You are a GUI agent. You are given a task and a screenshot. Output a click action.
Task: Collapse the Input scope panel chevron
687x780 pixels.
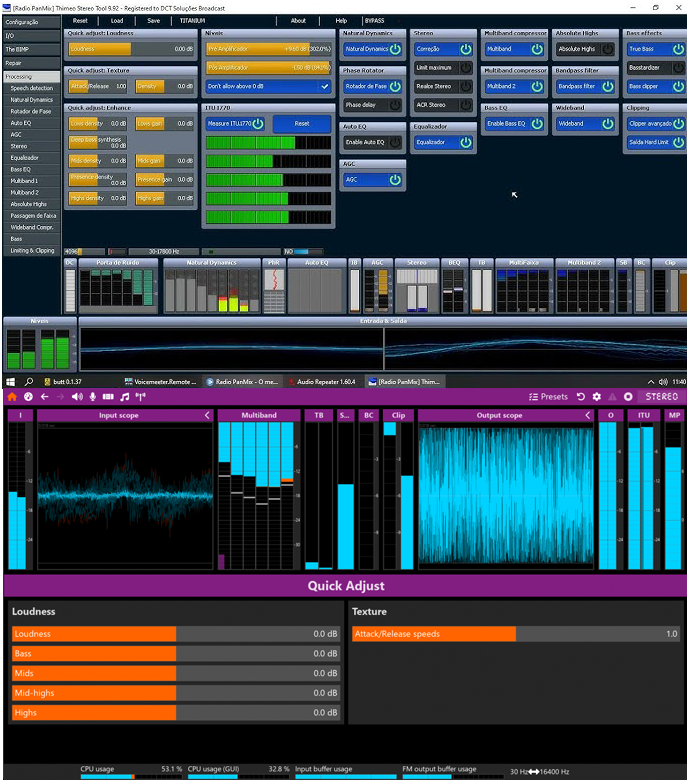pyautogui.click(x=208, y=415)
